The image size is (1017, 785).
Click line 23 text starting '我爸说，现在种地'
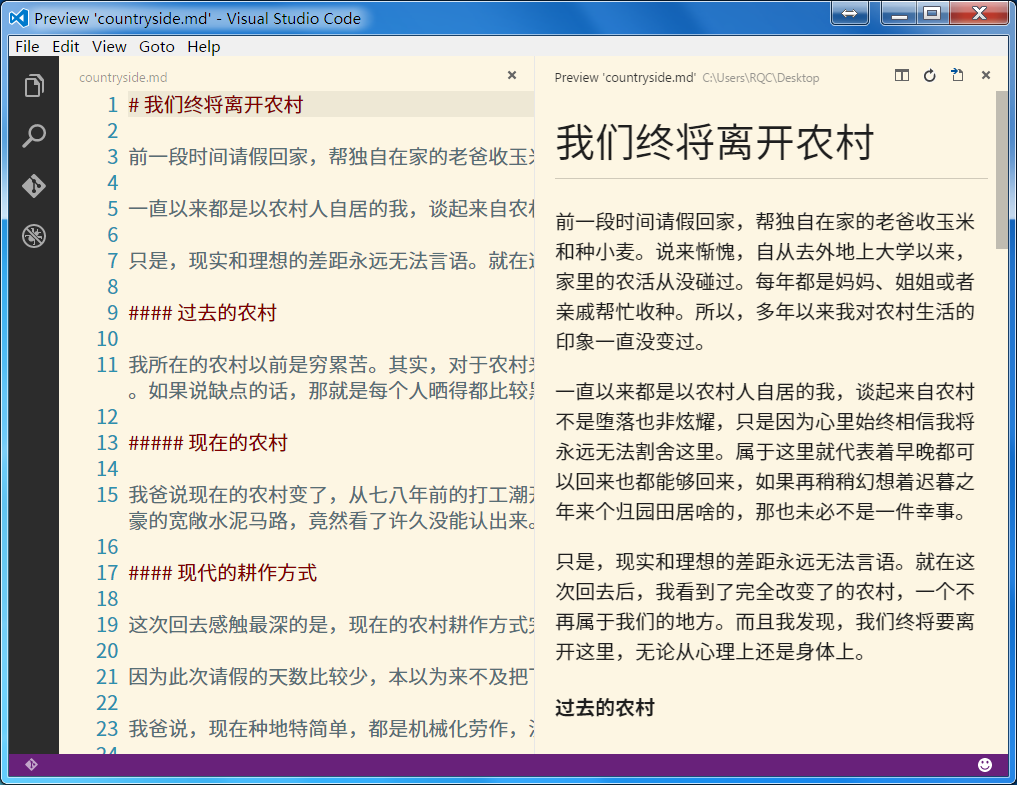coord(331,729)
